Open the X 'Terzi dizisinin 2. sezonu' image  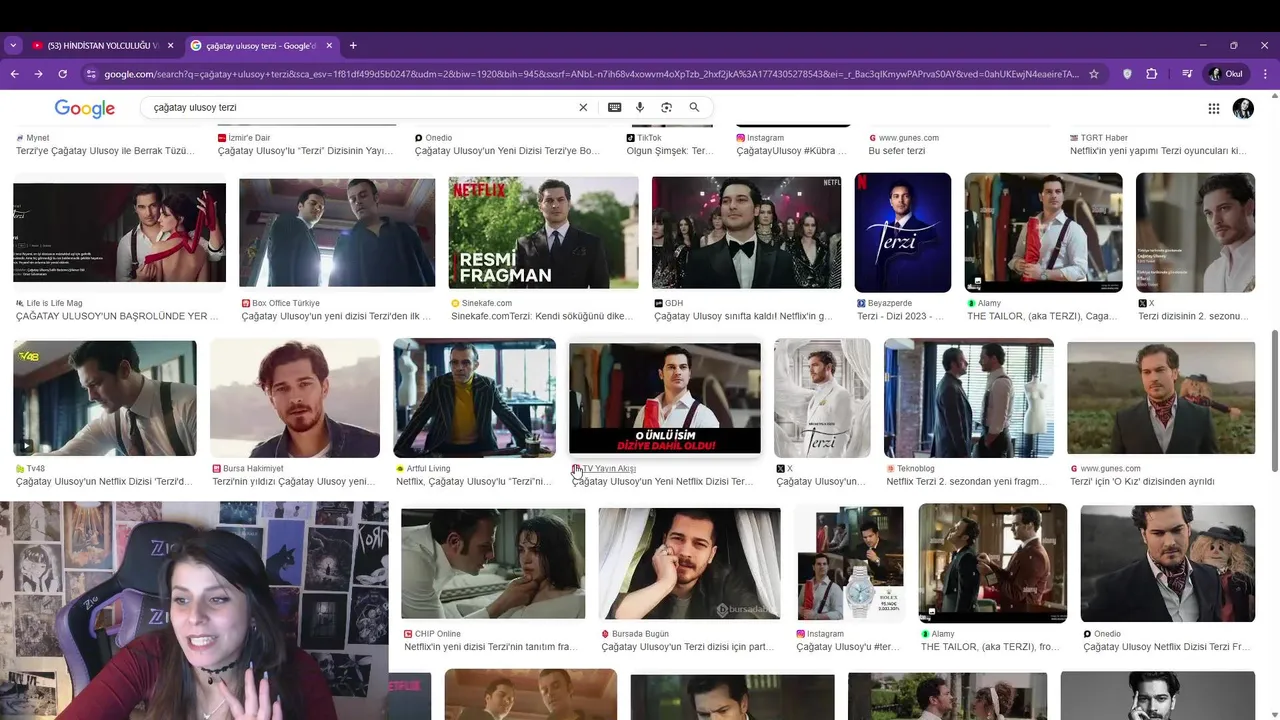(1195, 233)
